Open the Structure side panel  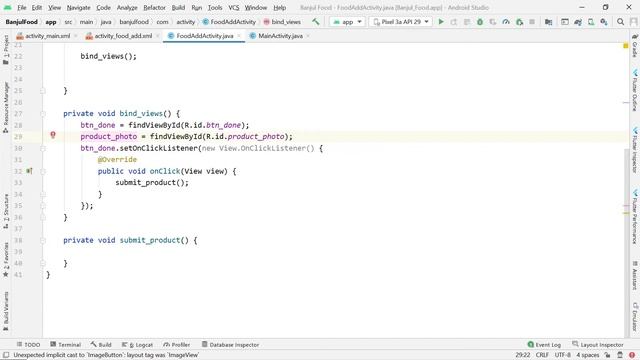pos(6,211)
